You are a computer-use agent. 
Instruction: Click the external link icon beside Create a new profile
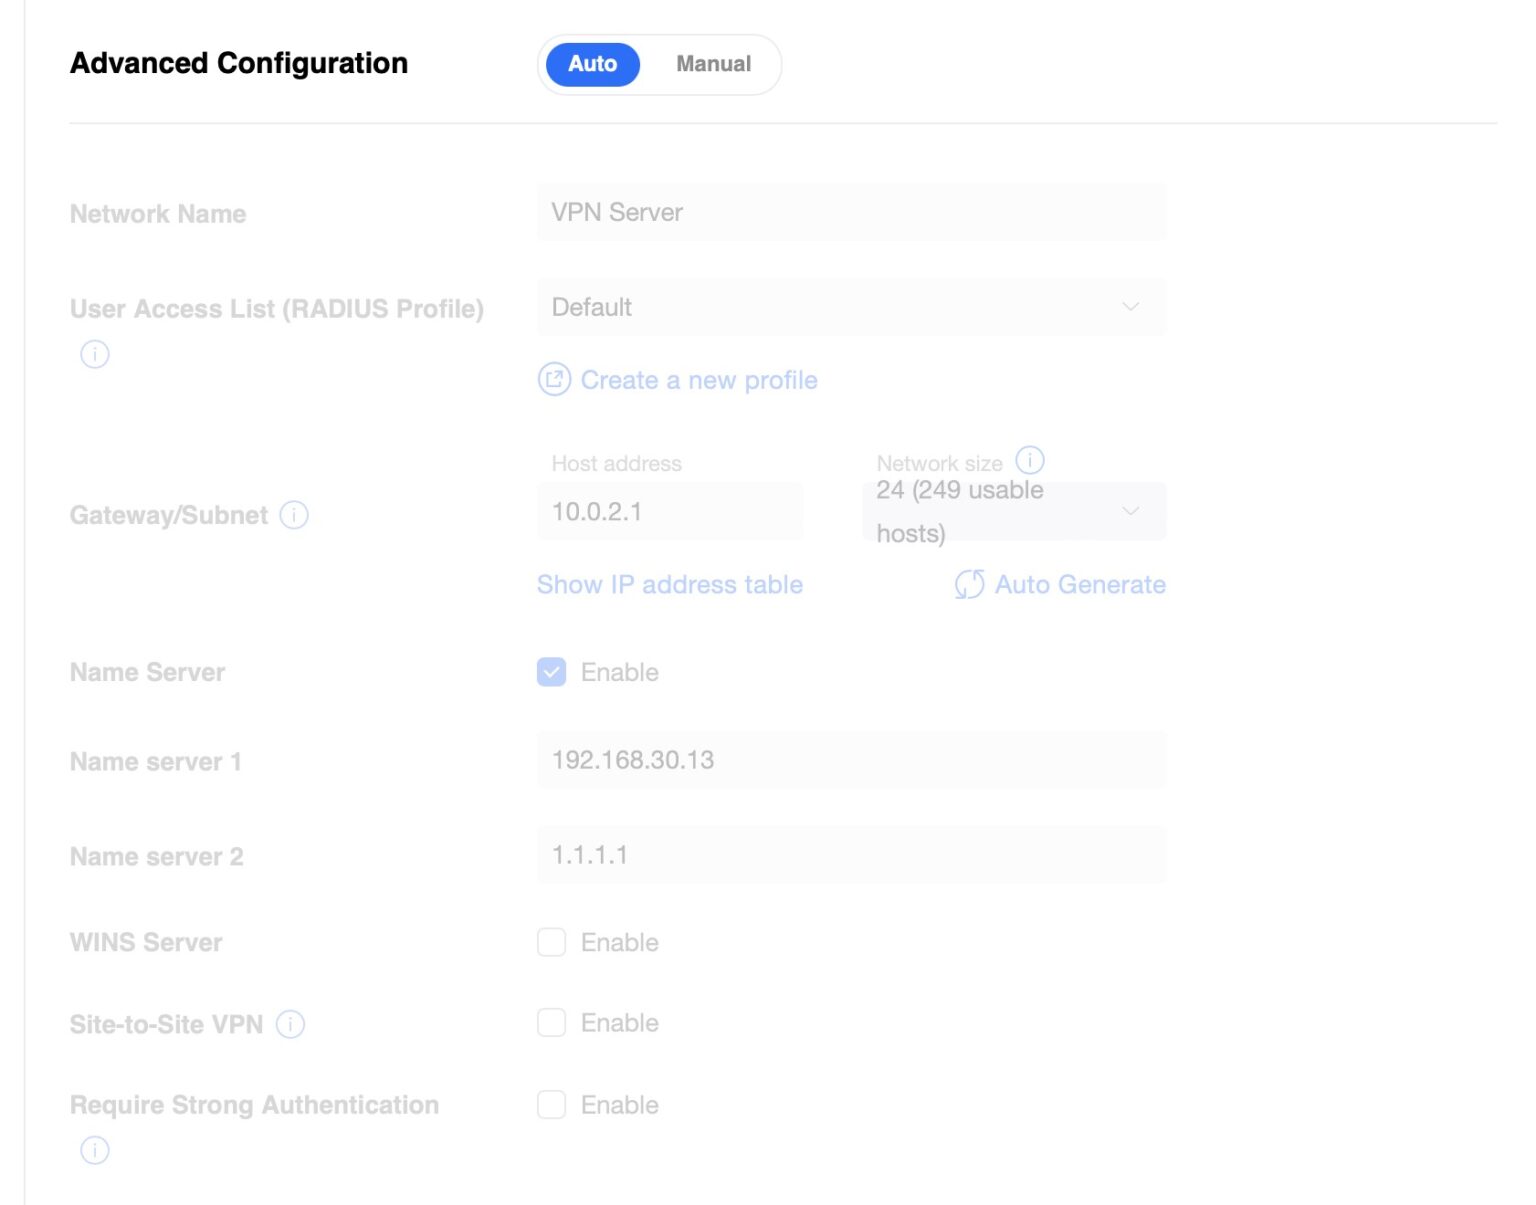[x=553, y=380]
